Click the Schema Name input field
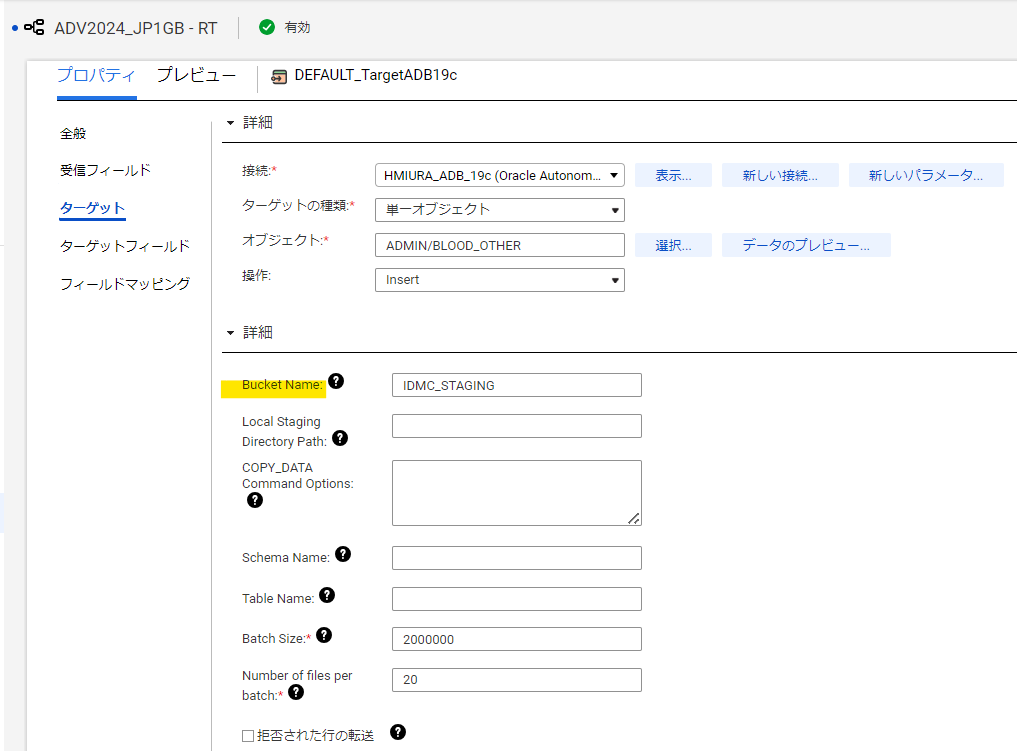1017x751 pixels. point(517,558)
